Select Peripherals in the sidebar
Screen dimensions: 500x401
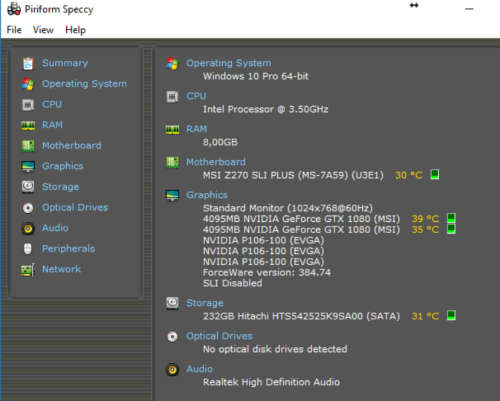pyautogui.click(x=68, y=249)
